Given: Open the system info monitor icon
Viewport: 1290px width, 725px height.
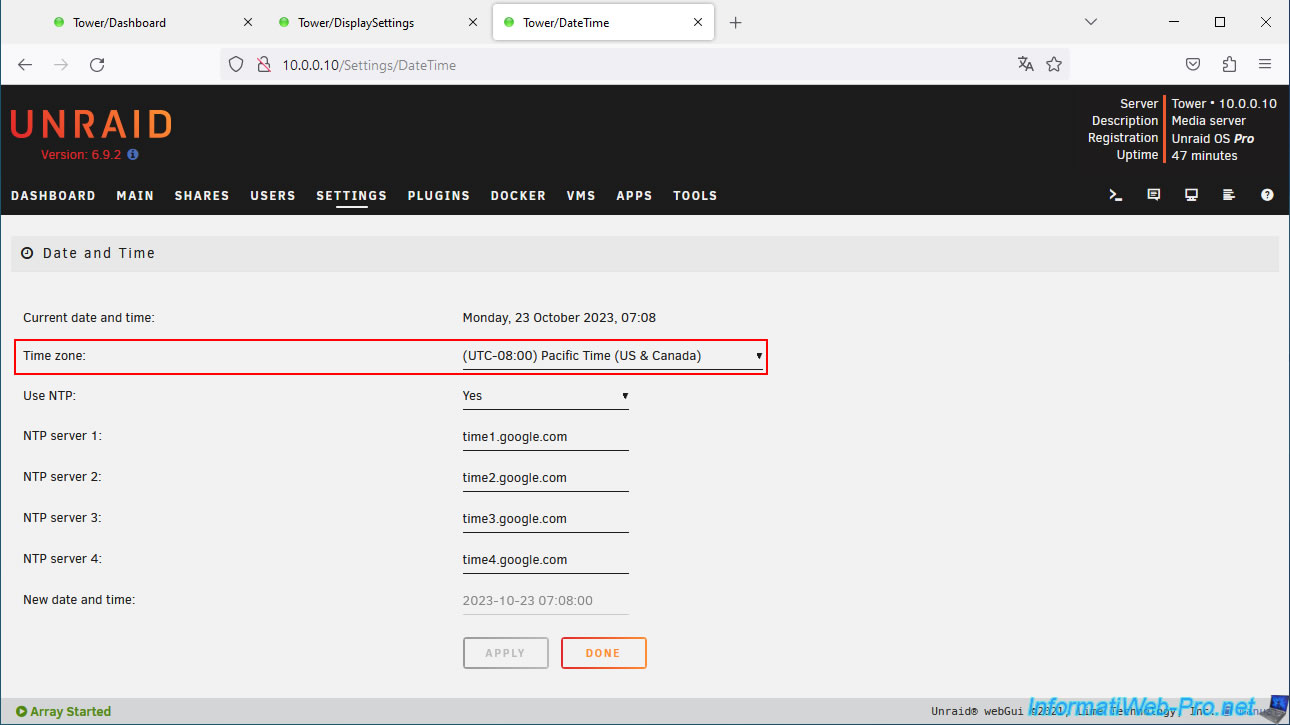Looking at the screenshot, I should 1191,195.
